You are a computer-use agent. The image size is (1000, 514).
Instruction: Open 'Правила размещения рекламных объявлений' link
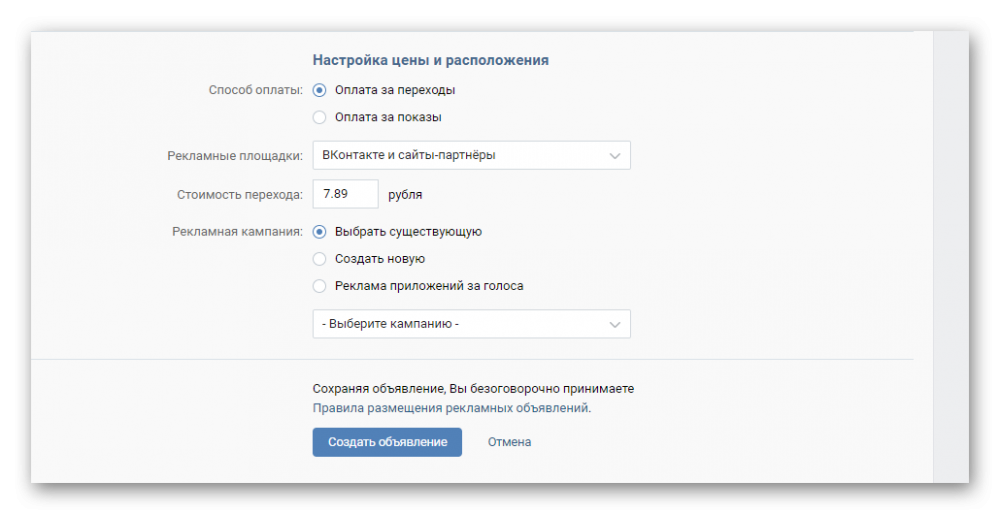(x=452, y=408)
